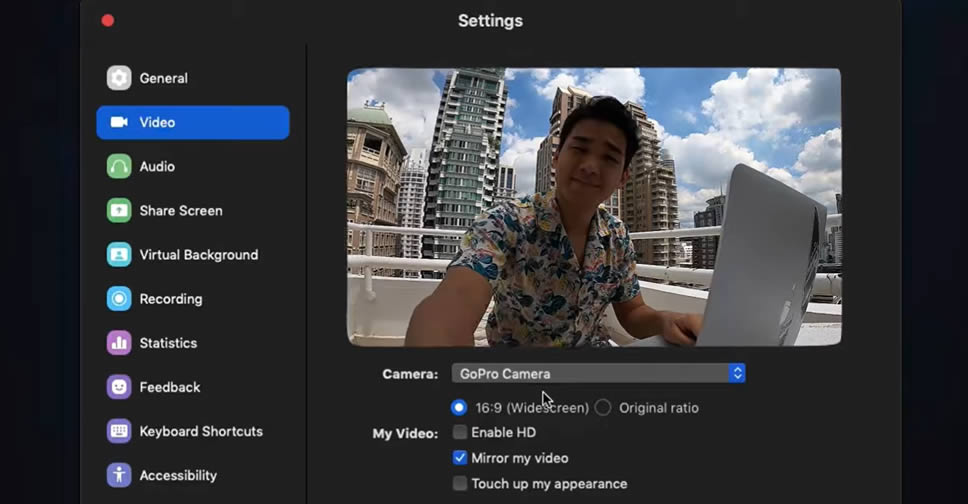Screen dimensions: 968x504
Task: Click the Keyboard Shortcuts icon
Action: [x=119, y=431]
